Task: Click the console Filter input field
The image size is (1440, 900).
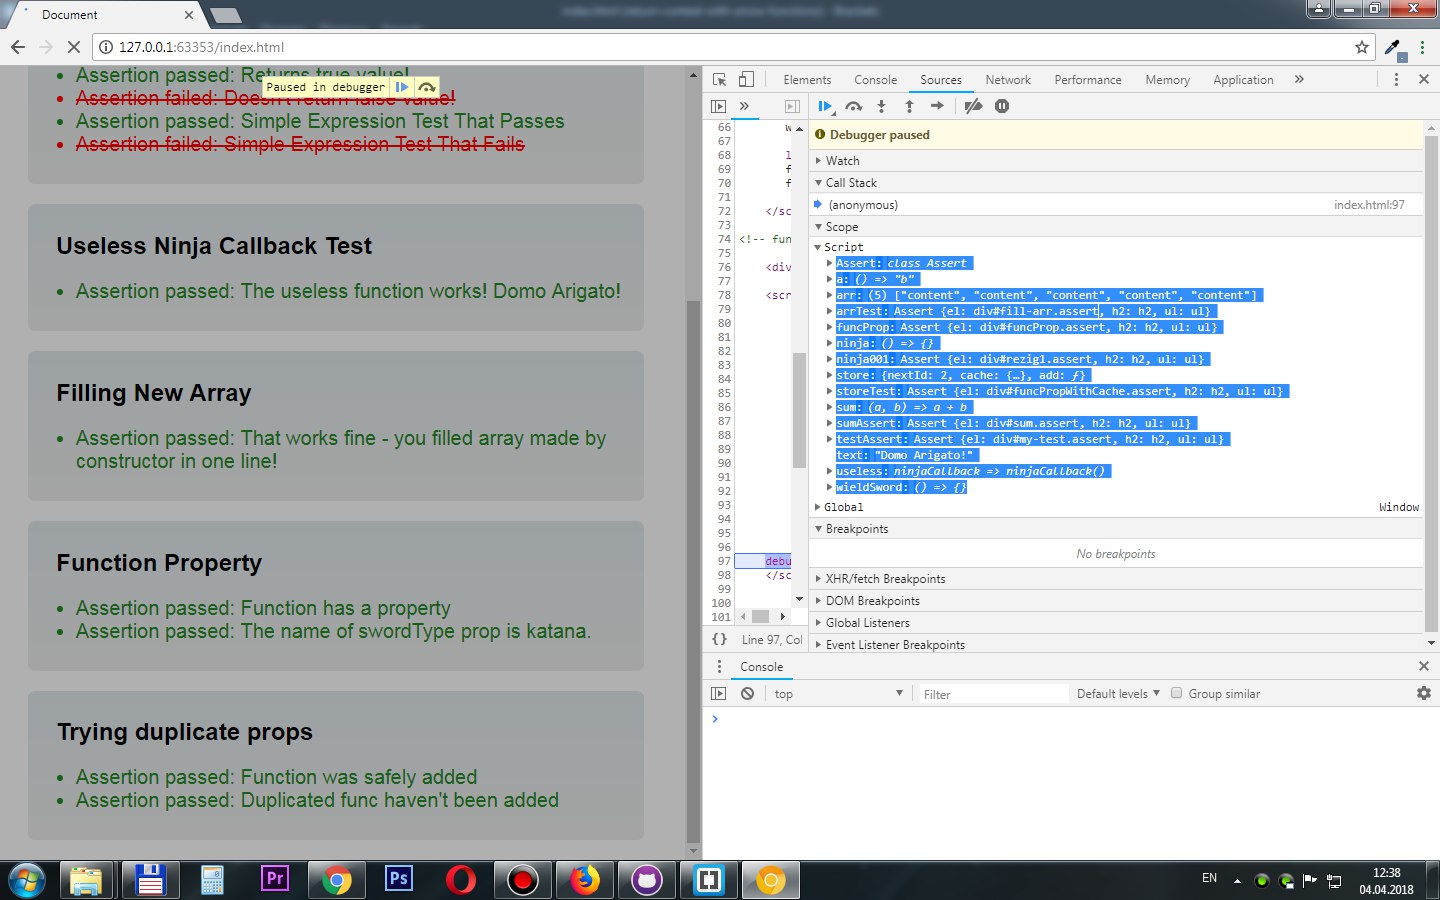Action: pos(993,694)
